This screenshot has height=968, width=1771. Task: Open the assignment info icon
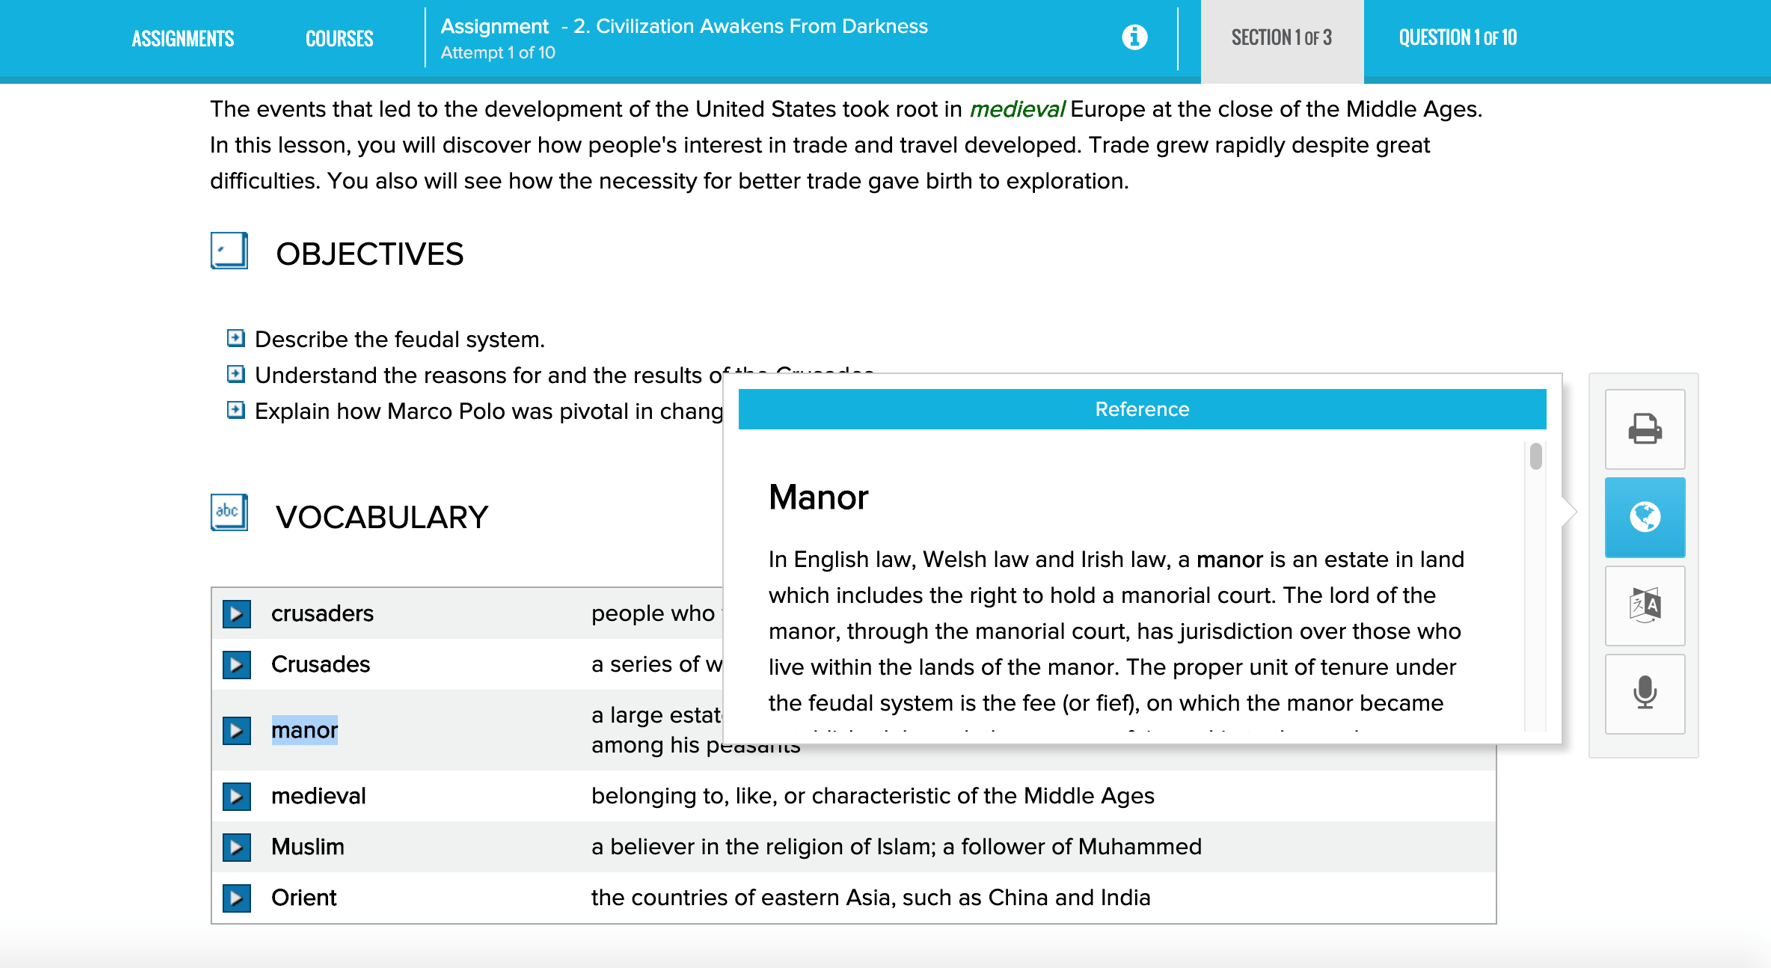point(1134,37)
